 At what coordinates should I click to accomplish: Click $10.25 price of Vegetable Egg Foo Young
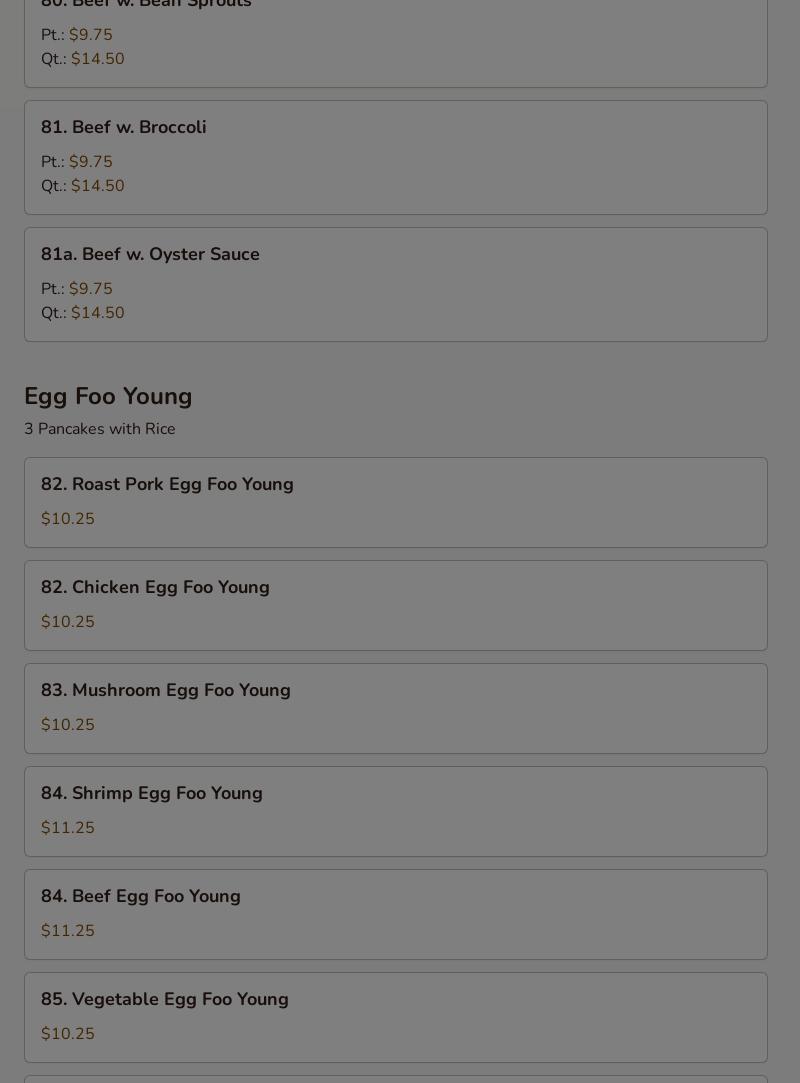(x=68, y=1033)
